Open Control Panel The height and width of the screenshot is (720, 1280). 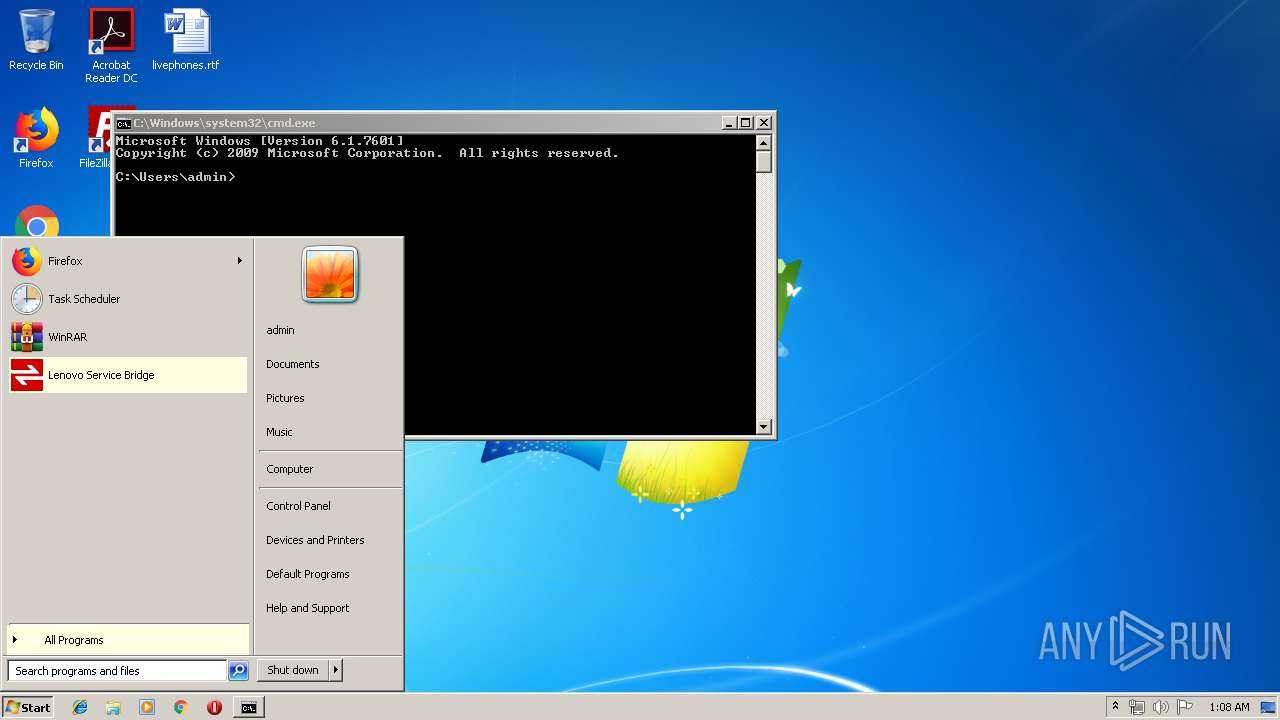(298, 506)
